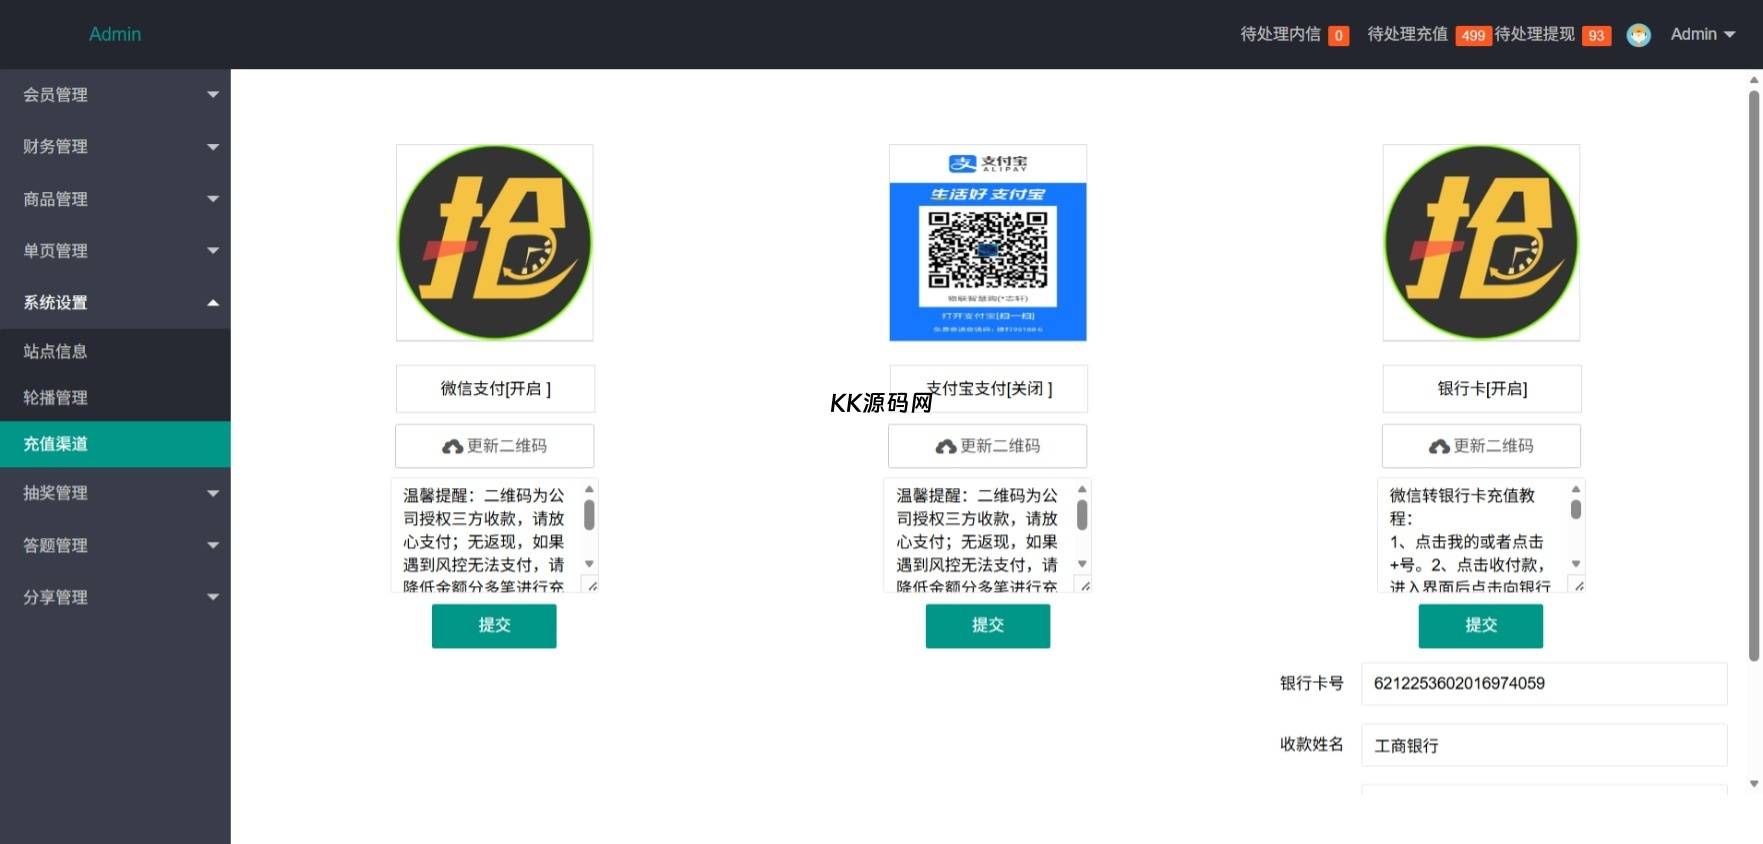
Task: Click the pending messages badge showing 0
Action: pyautogui.click(x=1338, y=36)
